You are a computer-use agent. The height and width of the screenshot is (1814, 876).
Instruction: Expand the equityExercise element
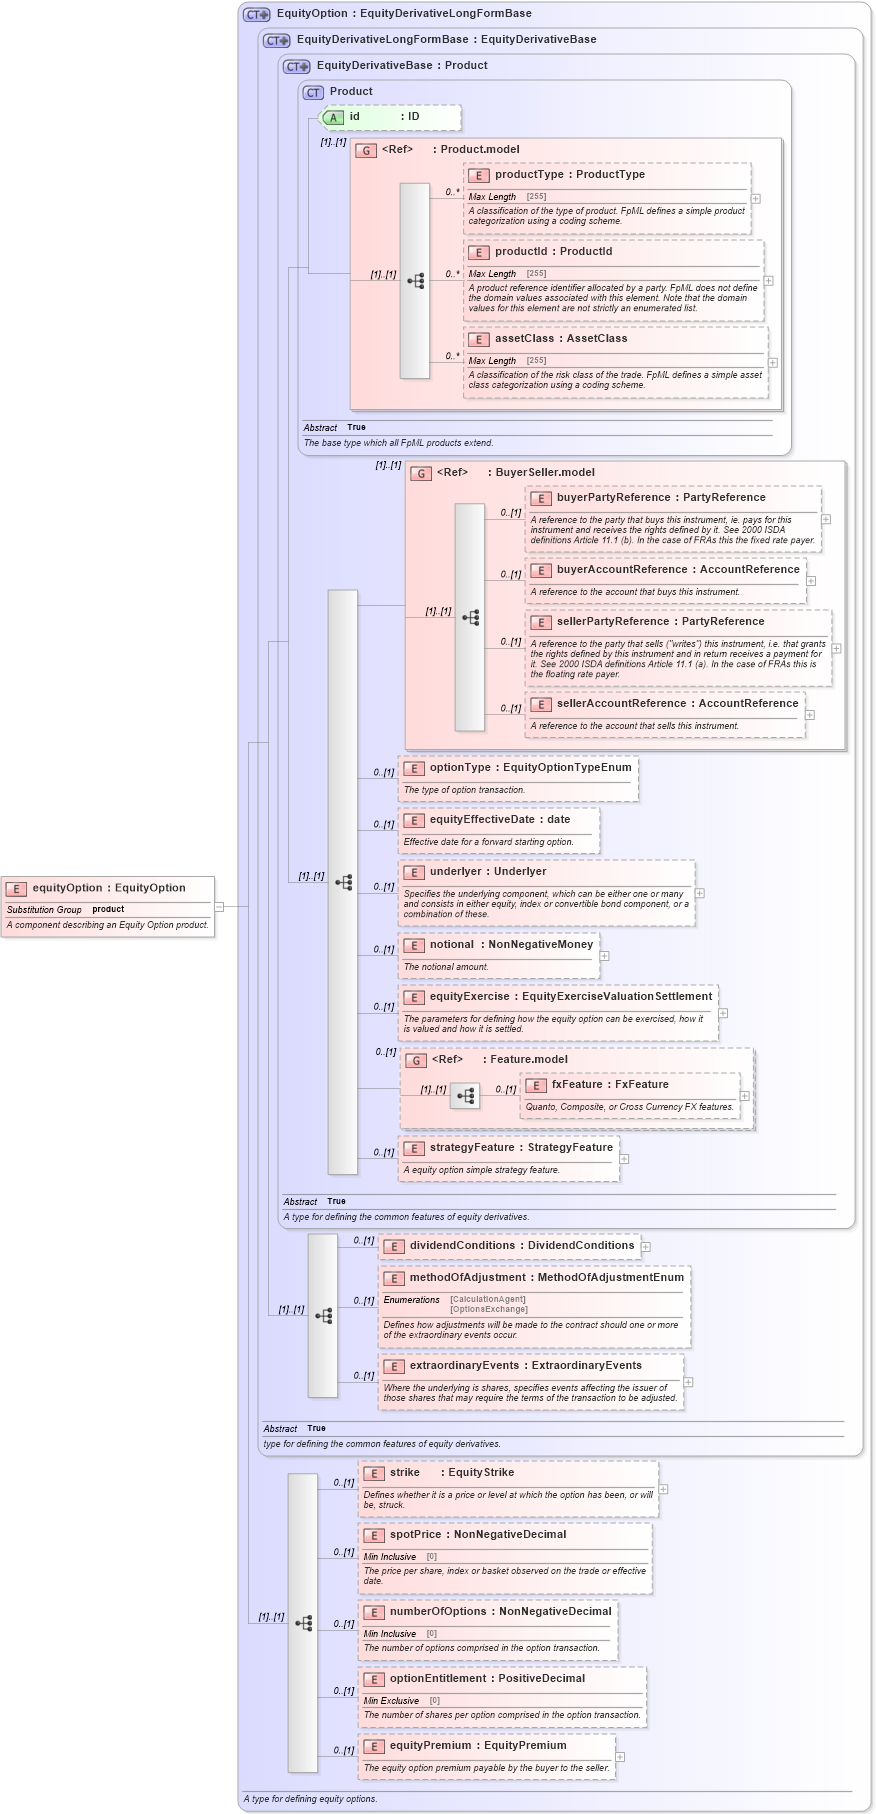(723, 1013)
